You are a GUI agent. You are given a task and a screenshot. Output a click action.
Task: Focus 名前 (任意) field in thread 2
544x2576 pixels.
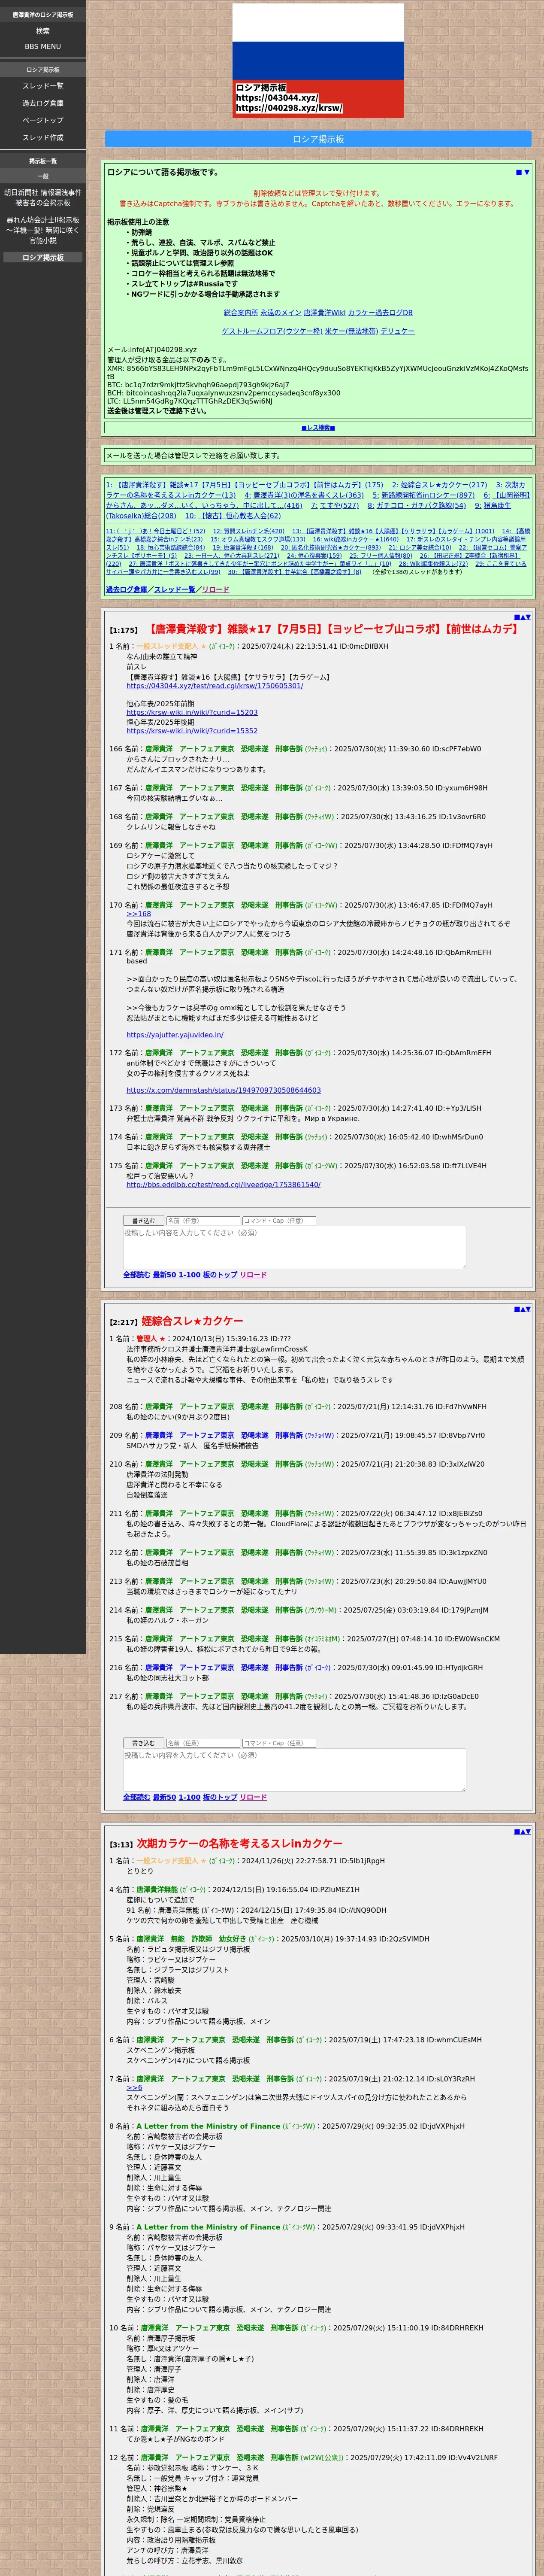pyautogui.click(x=202, y=1743)
